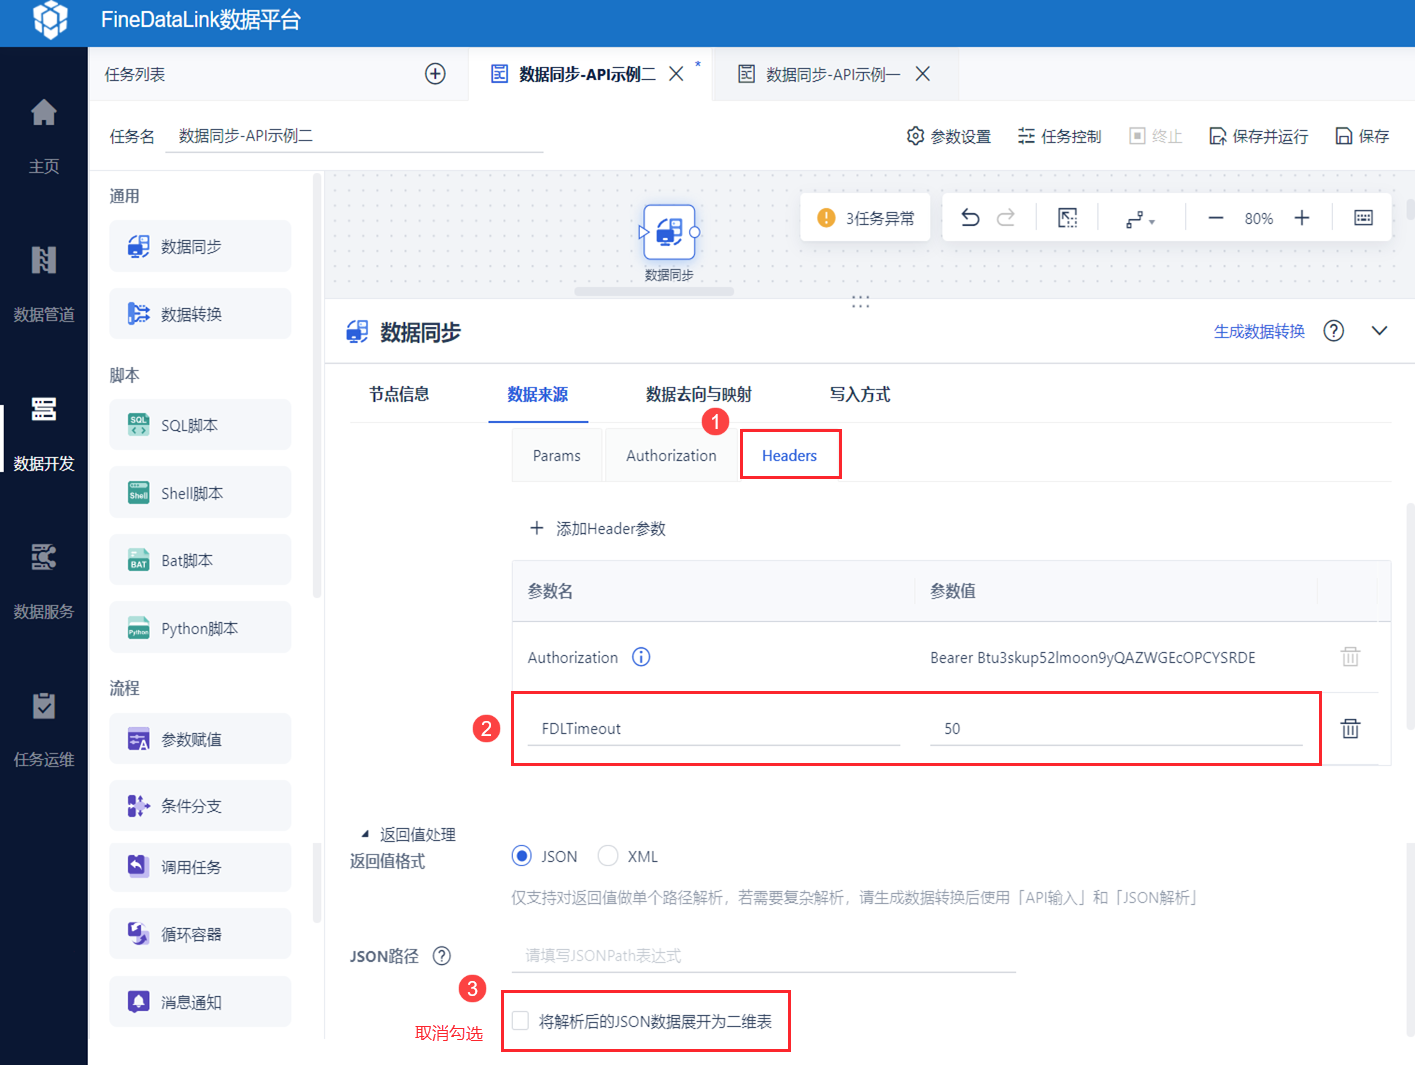Click the fit-to-canvas selection icon

tap(1068, 218)
